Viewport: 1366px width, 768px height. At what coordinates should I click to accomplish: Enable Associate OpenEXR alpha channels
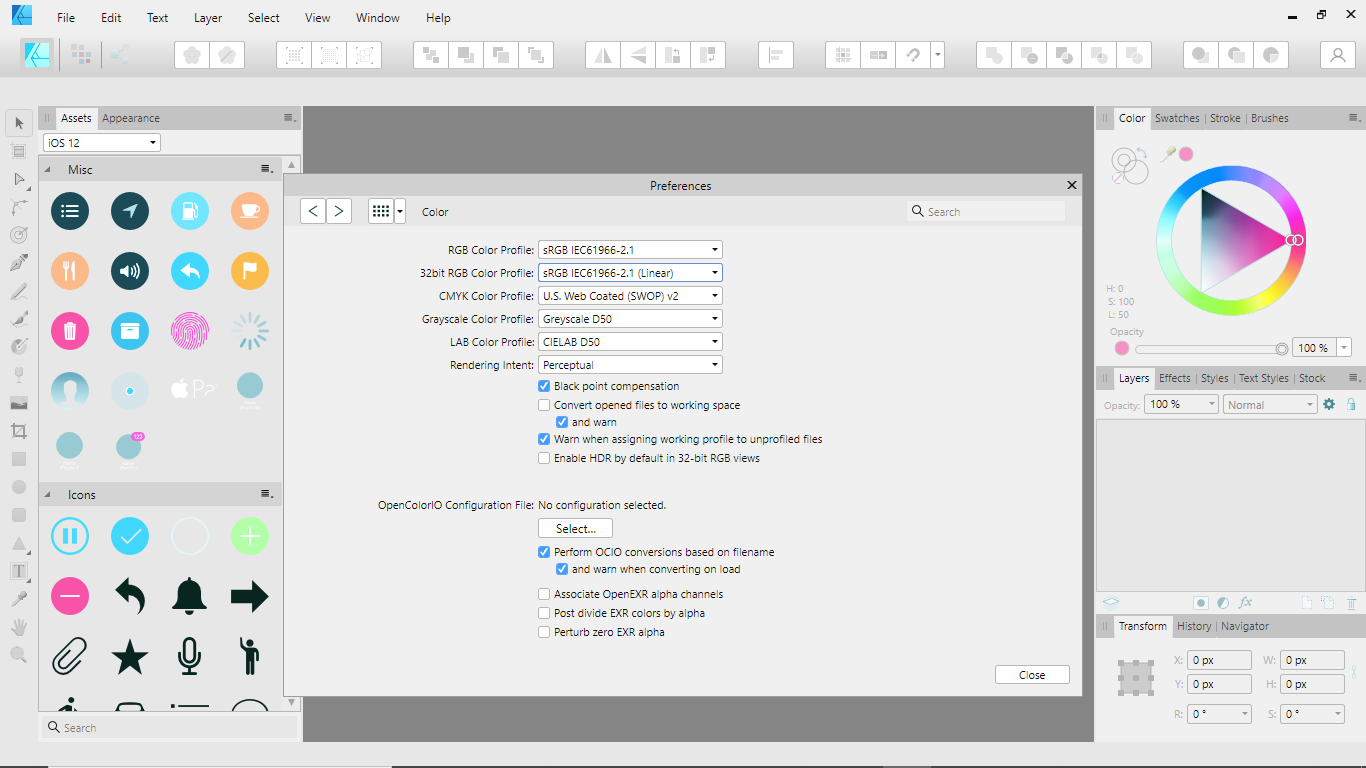tap(544, 593)
